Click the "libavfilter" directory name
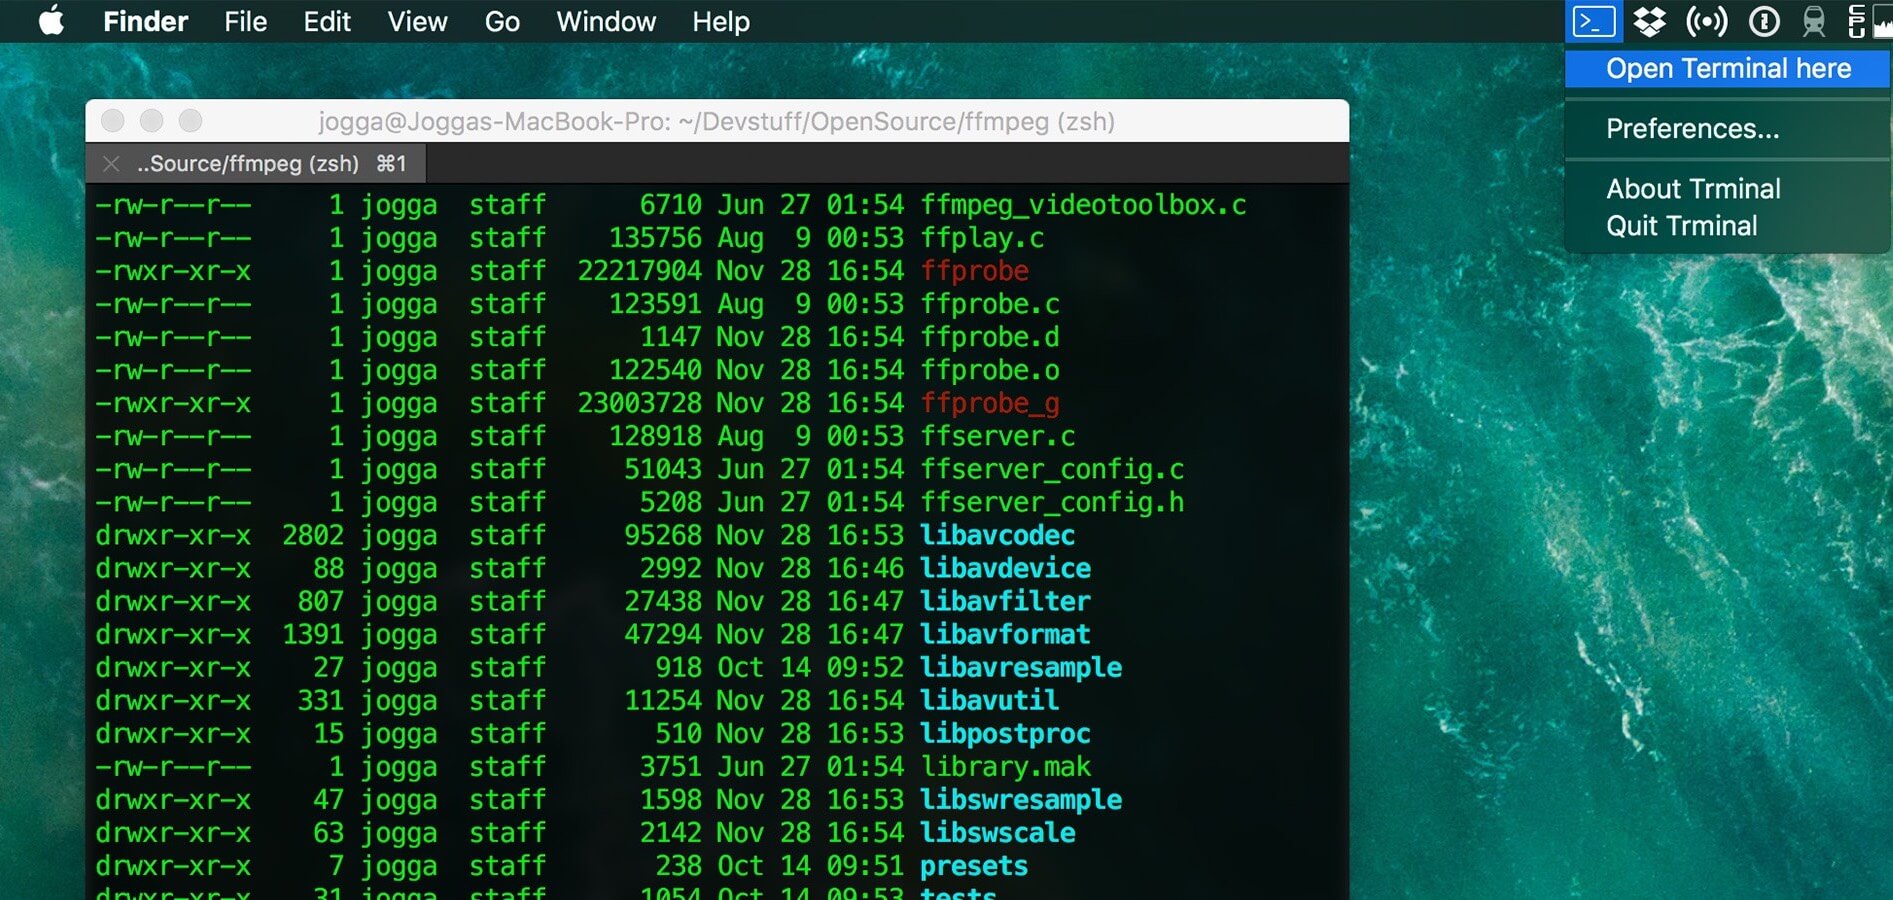The image size is (1893, 900). [x=1005, y=601]
